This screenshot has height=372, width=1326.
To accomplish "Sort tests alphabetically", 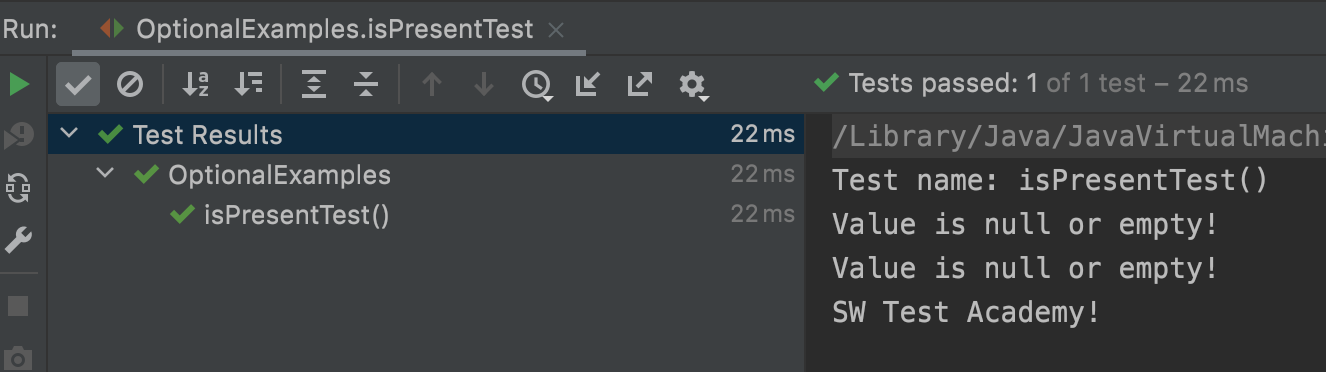I will (x=195, y=85).
